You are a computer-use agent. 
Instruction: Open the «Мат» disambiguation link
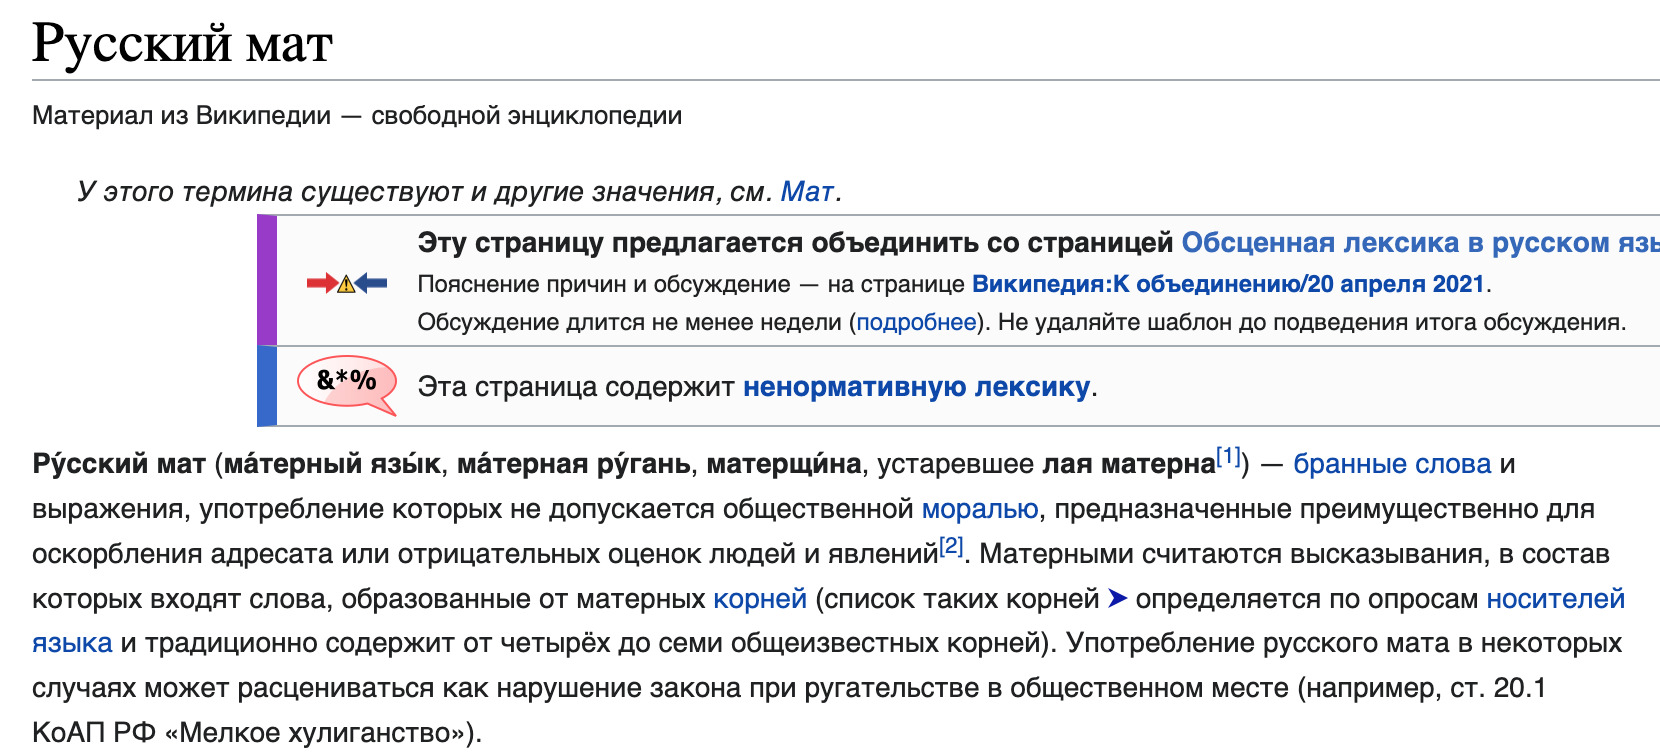(x=806, y=191)
